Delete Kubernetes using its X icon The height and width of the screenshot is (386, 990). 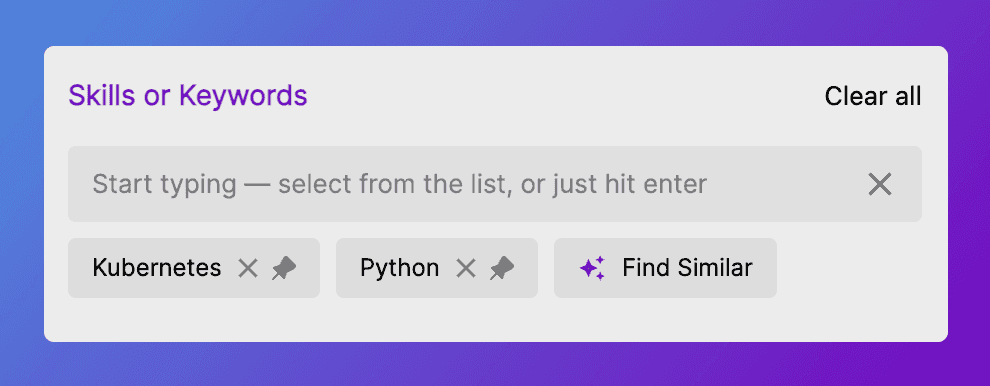pyautogui.click(x=248, y=268)
